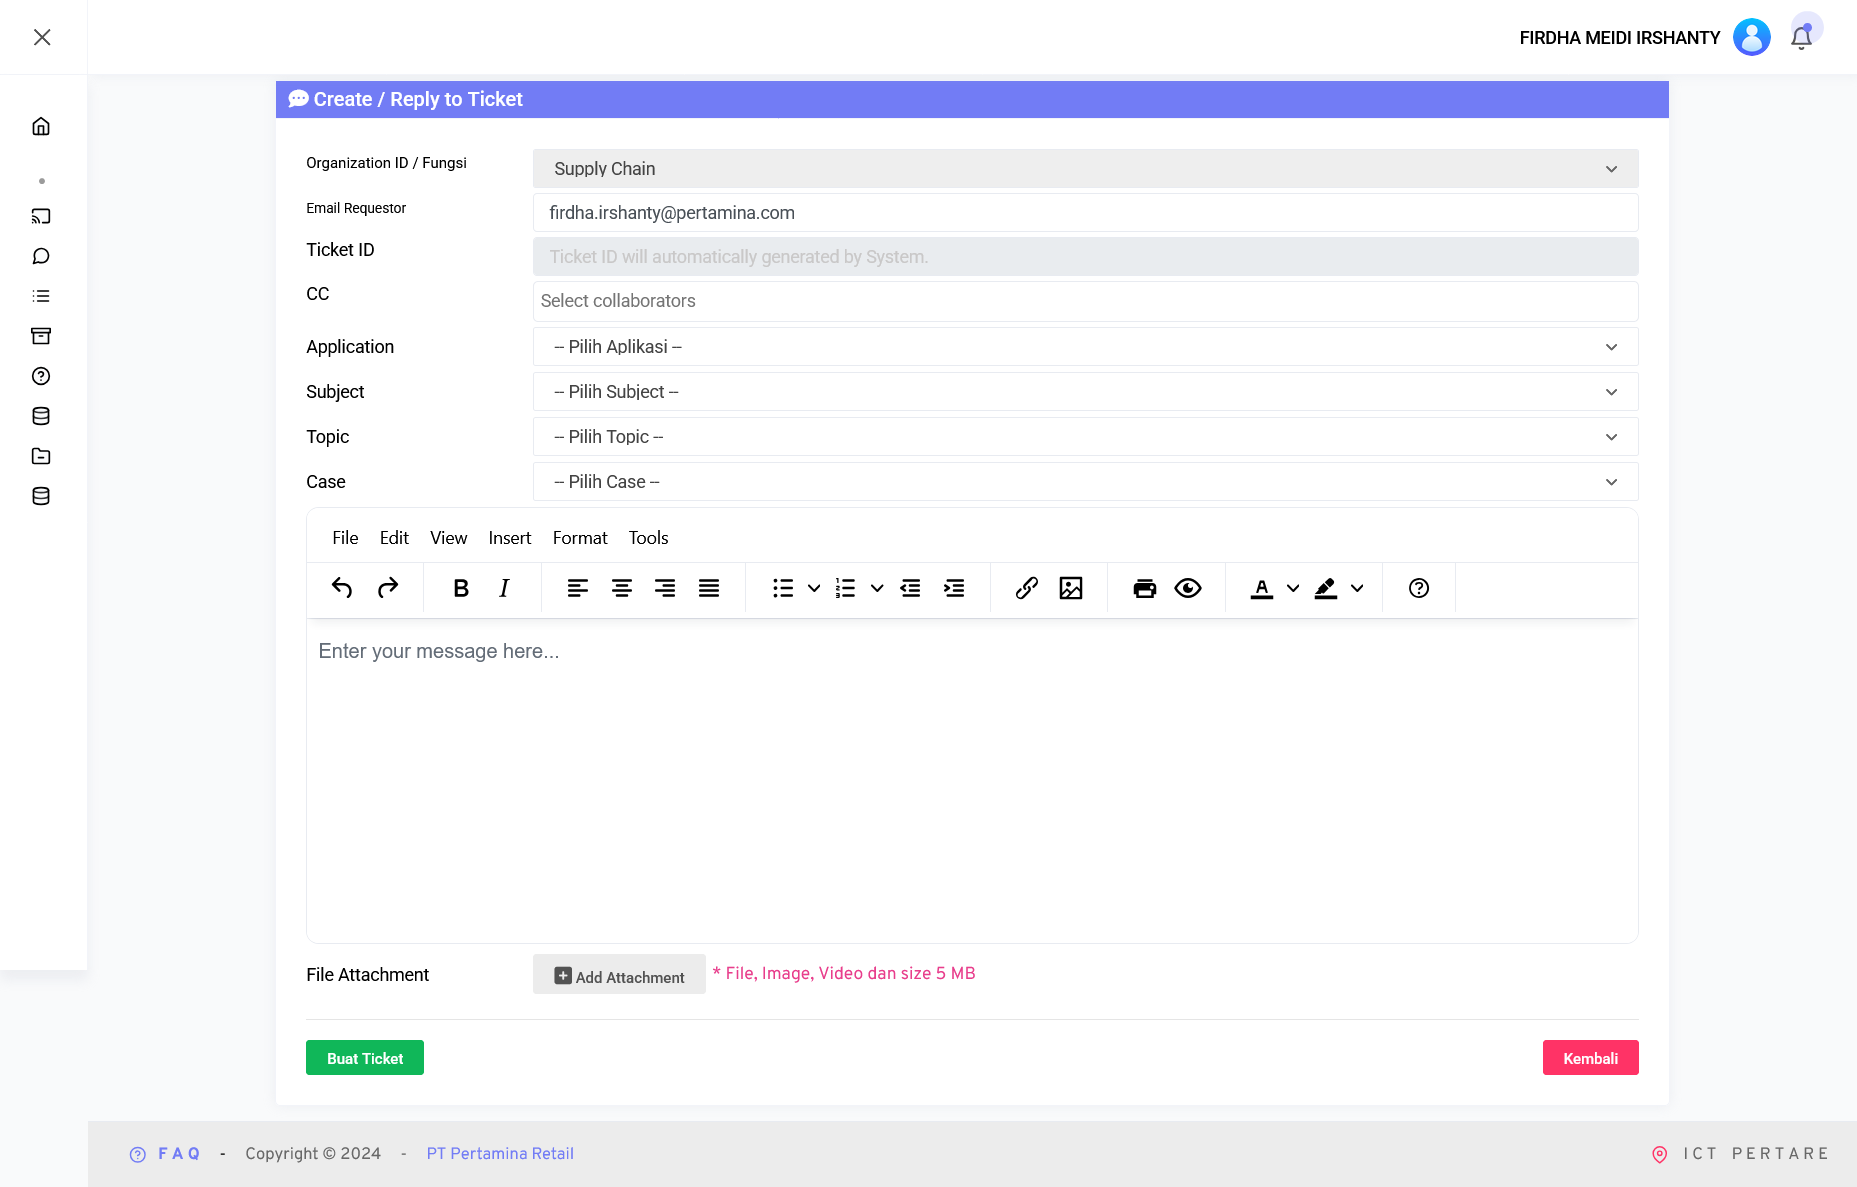Center align the text

tap(622, 588)
